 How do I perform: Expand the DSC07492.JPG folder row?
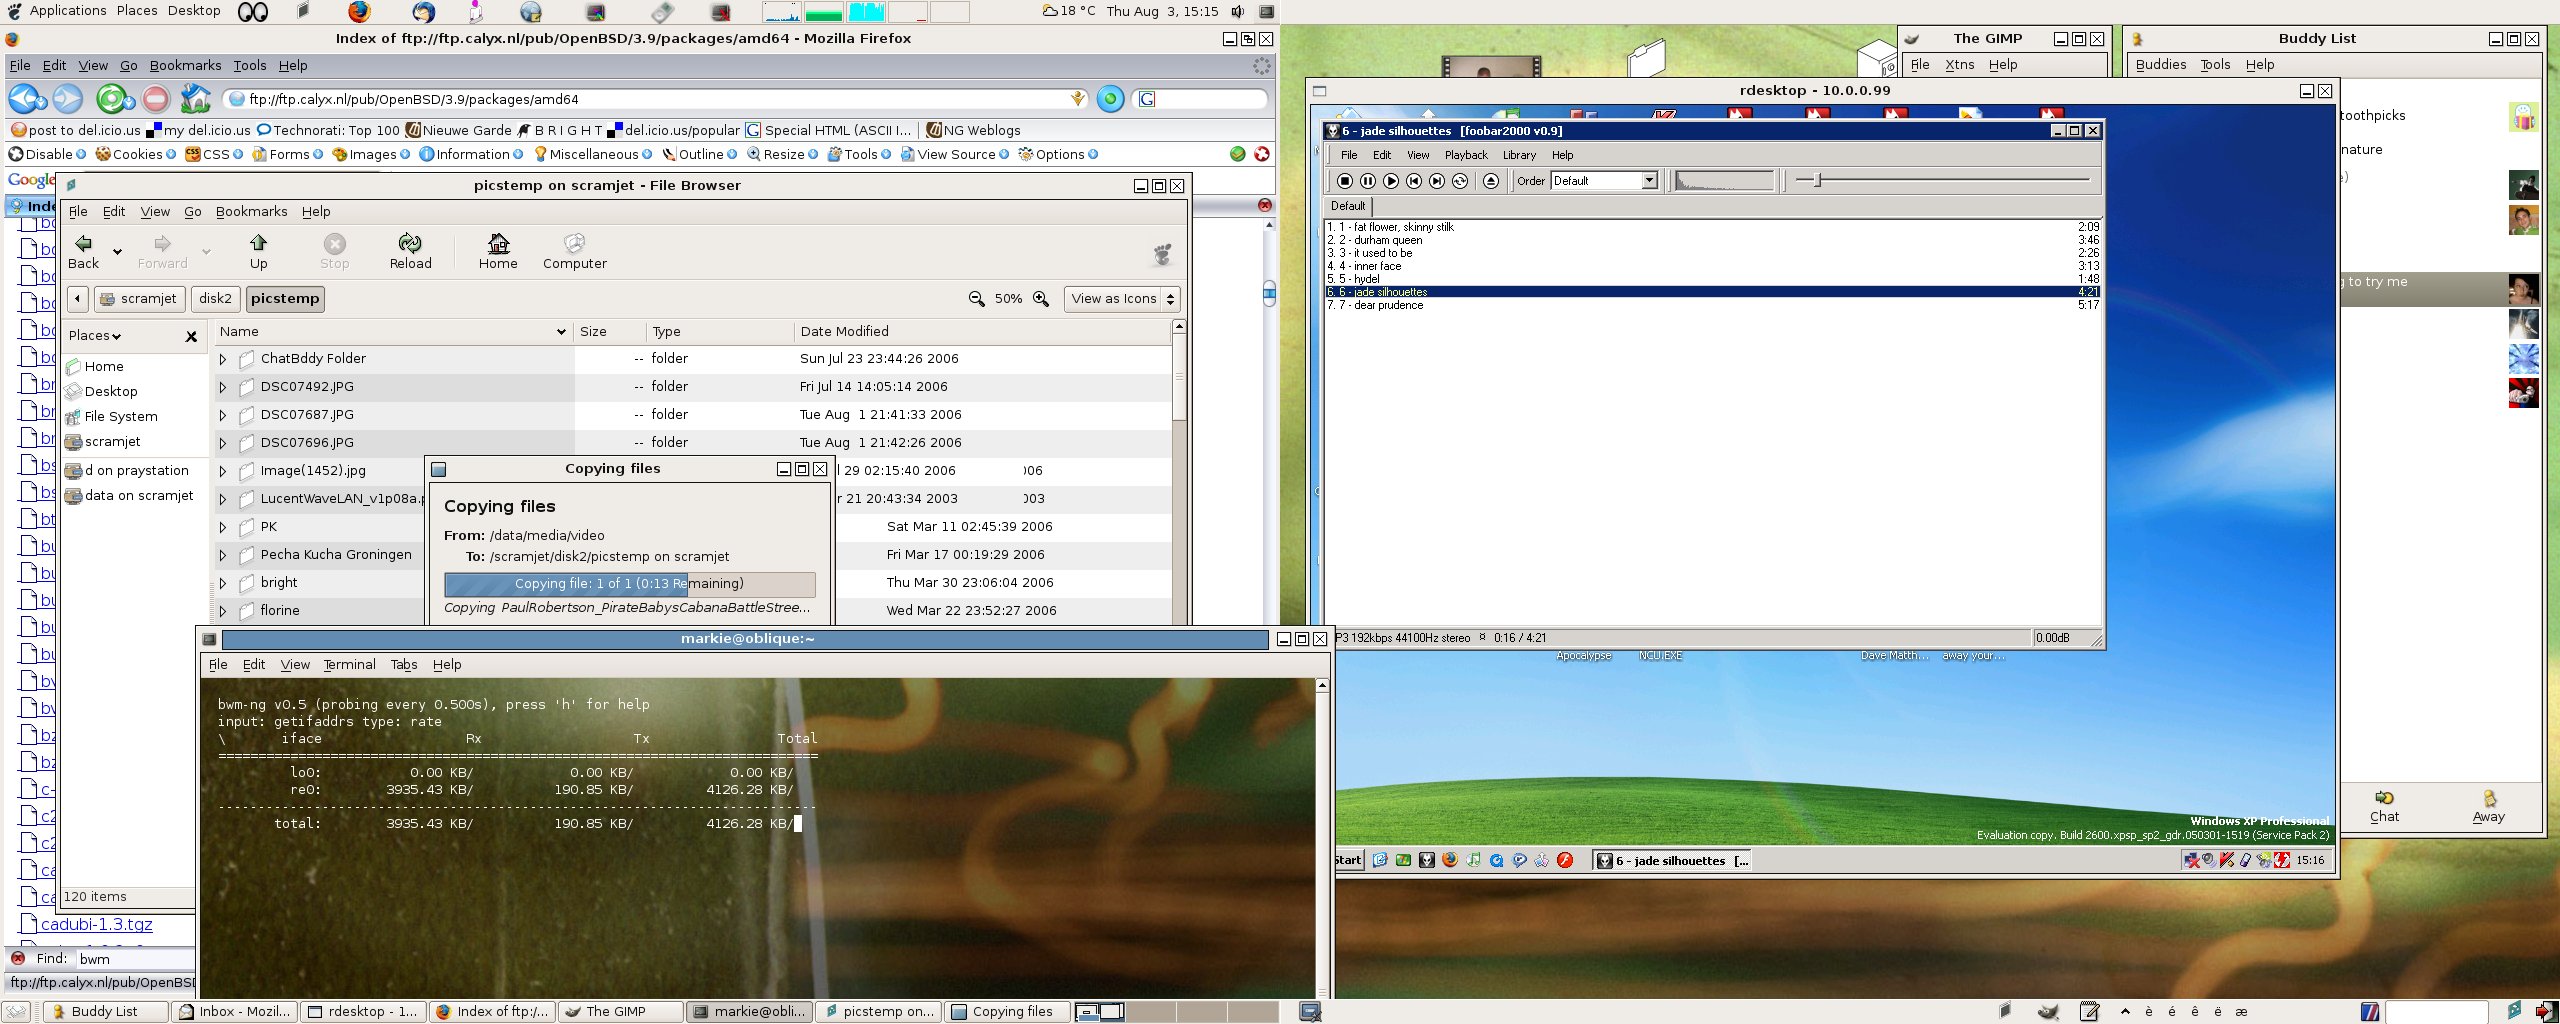[x=223, y=386]
